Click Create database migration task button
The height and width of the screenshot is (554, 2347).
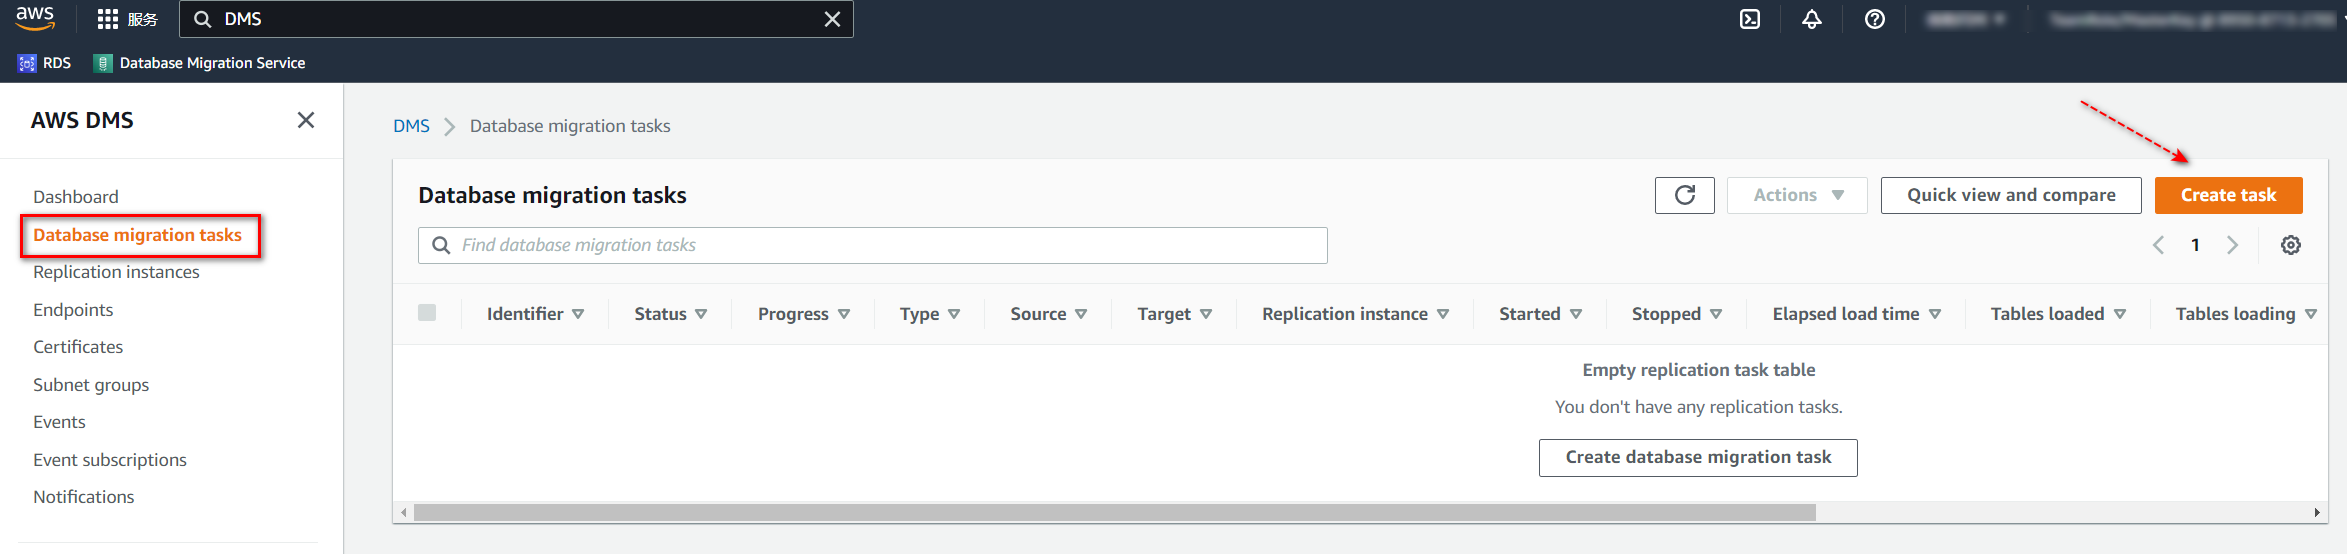[1698, 458]
